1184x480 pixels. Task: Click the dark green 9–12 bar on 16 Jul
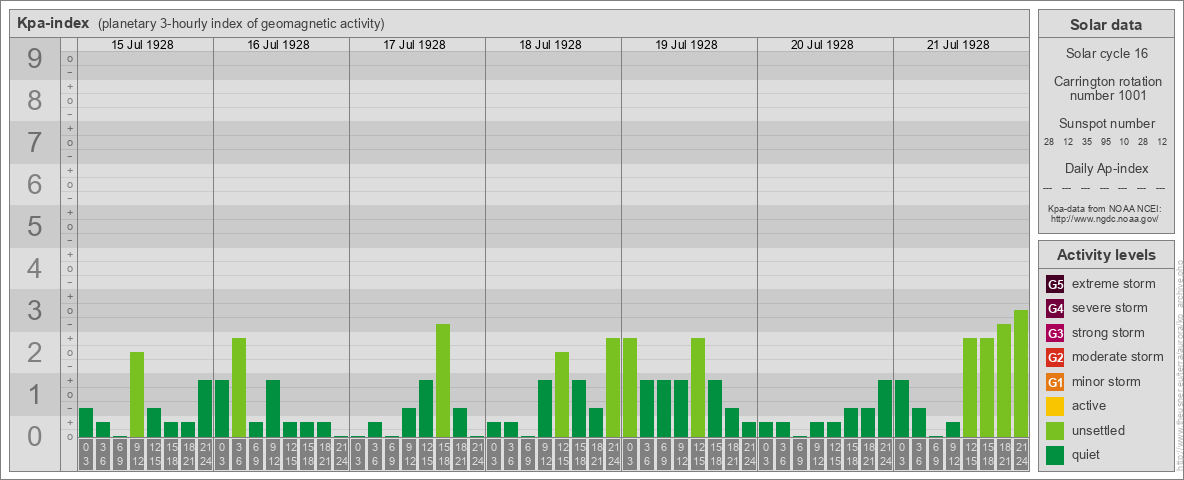pos(273,408)
